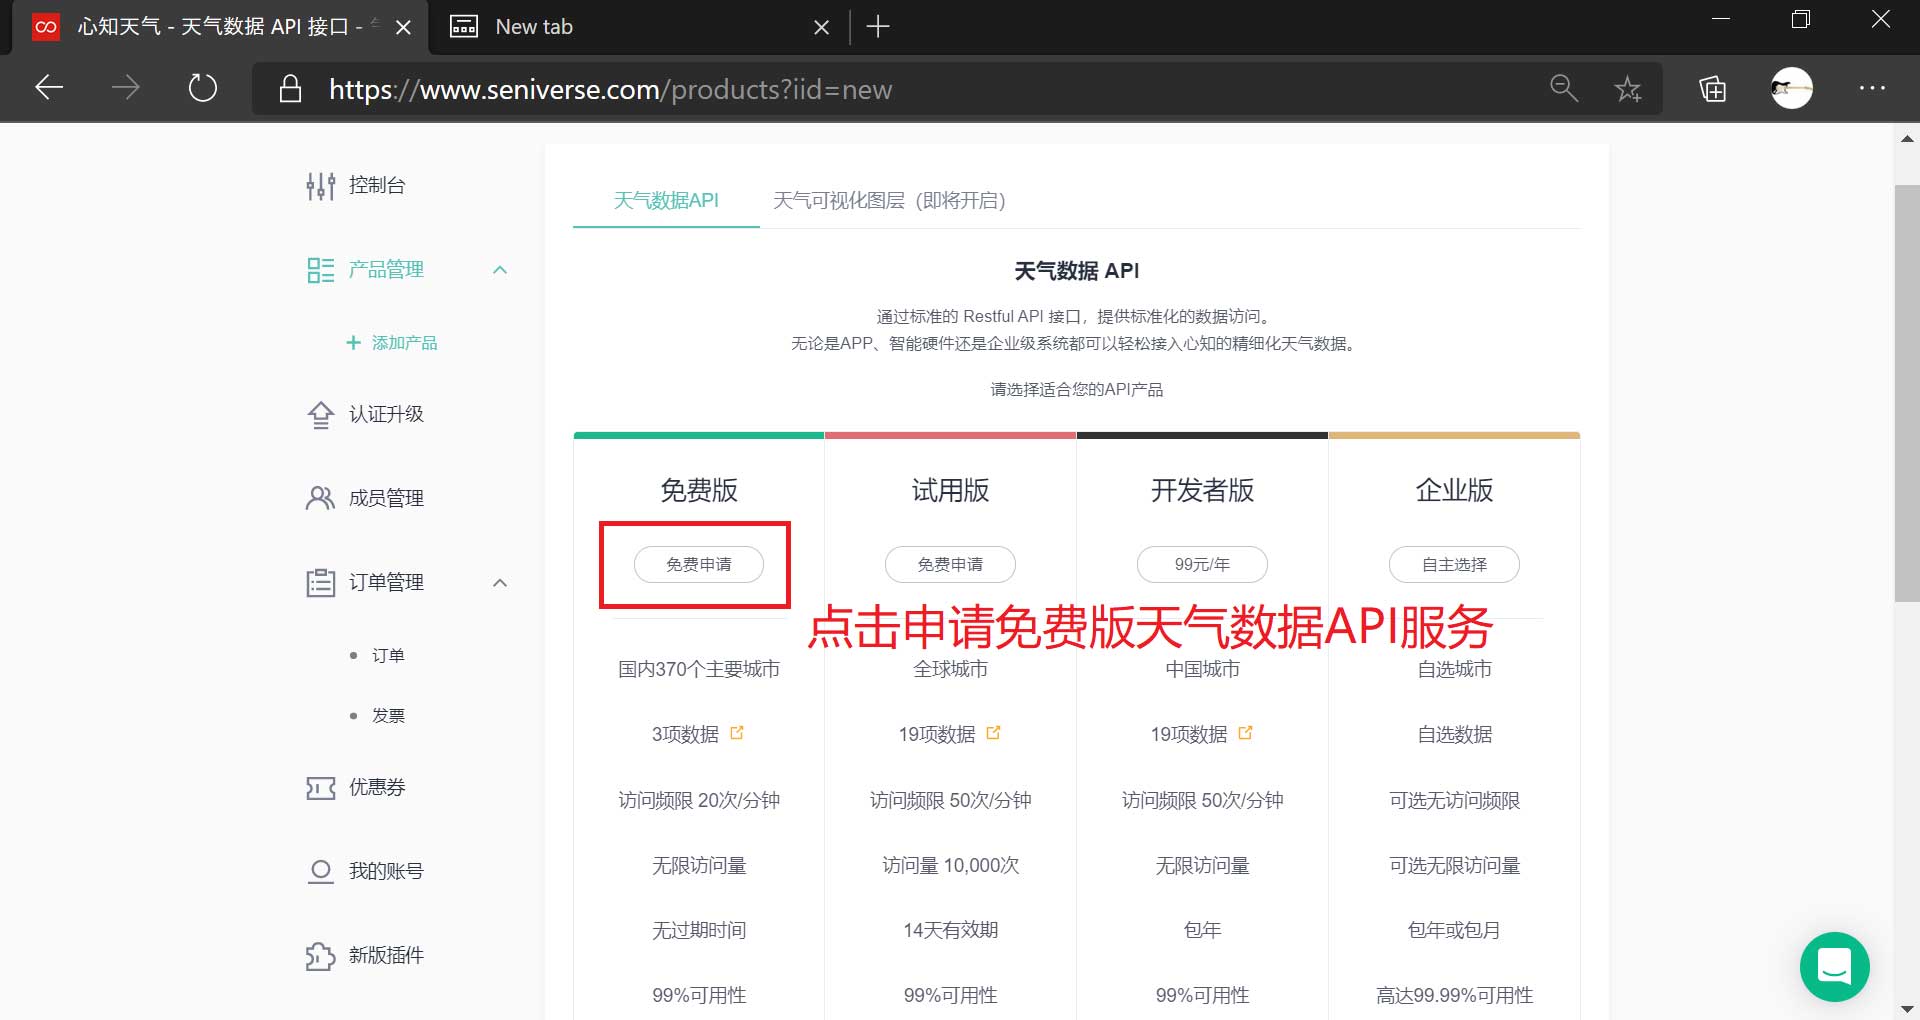This screenshot has width=1920, height=1020.
Task: Click 包年或包月 text
Action: (1454, 930)
